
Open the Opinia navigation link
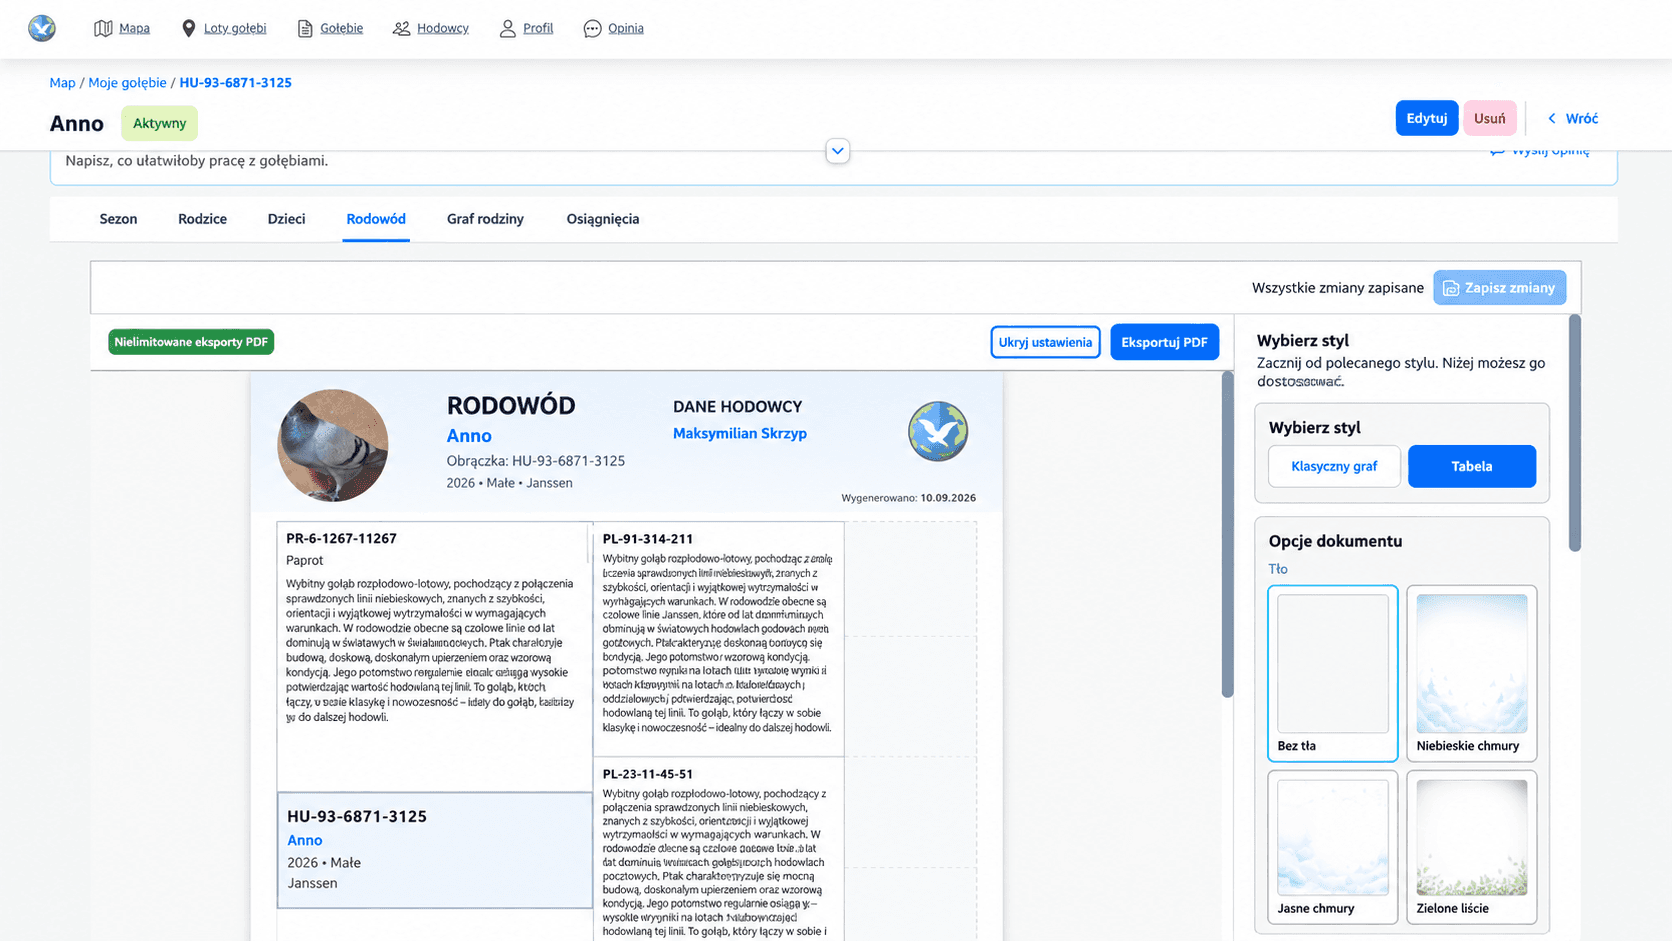tap(625, 28)
